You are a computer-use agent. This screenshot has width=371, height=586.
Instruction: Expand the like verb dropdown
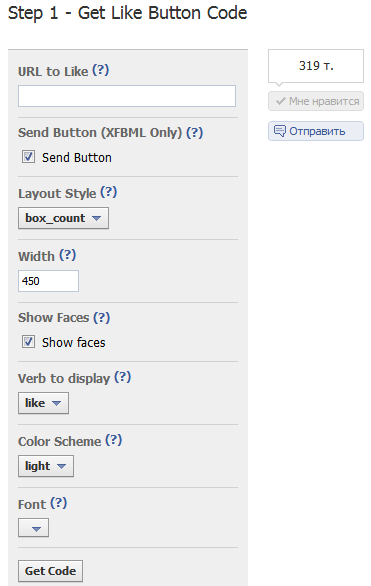point(43,403)
